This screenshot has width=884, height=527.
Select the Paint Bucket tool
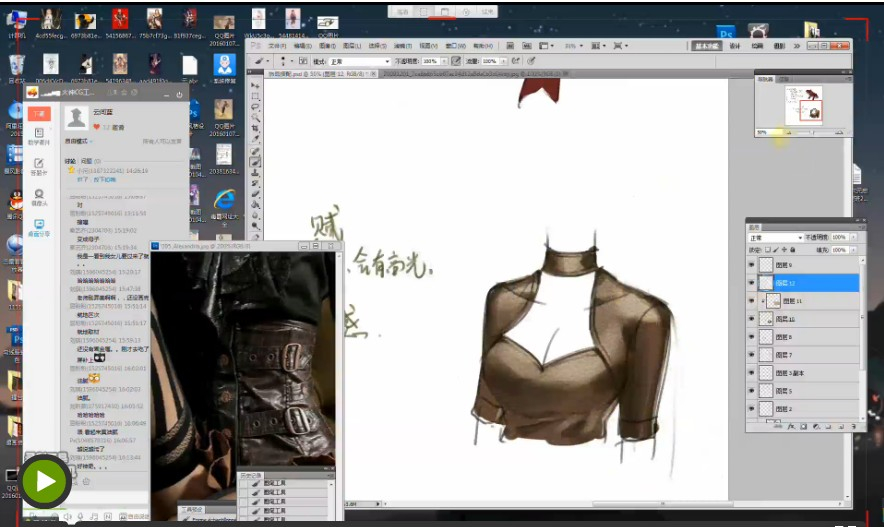tap(255, 205)
